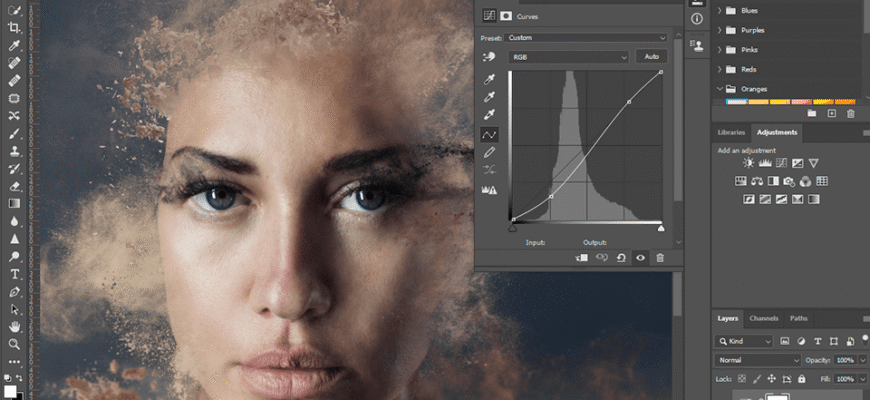870x400 pixels.
Task: Select the Hand tool
Action: pos(14,326)
